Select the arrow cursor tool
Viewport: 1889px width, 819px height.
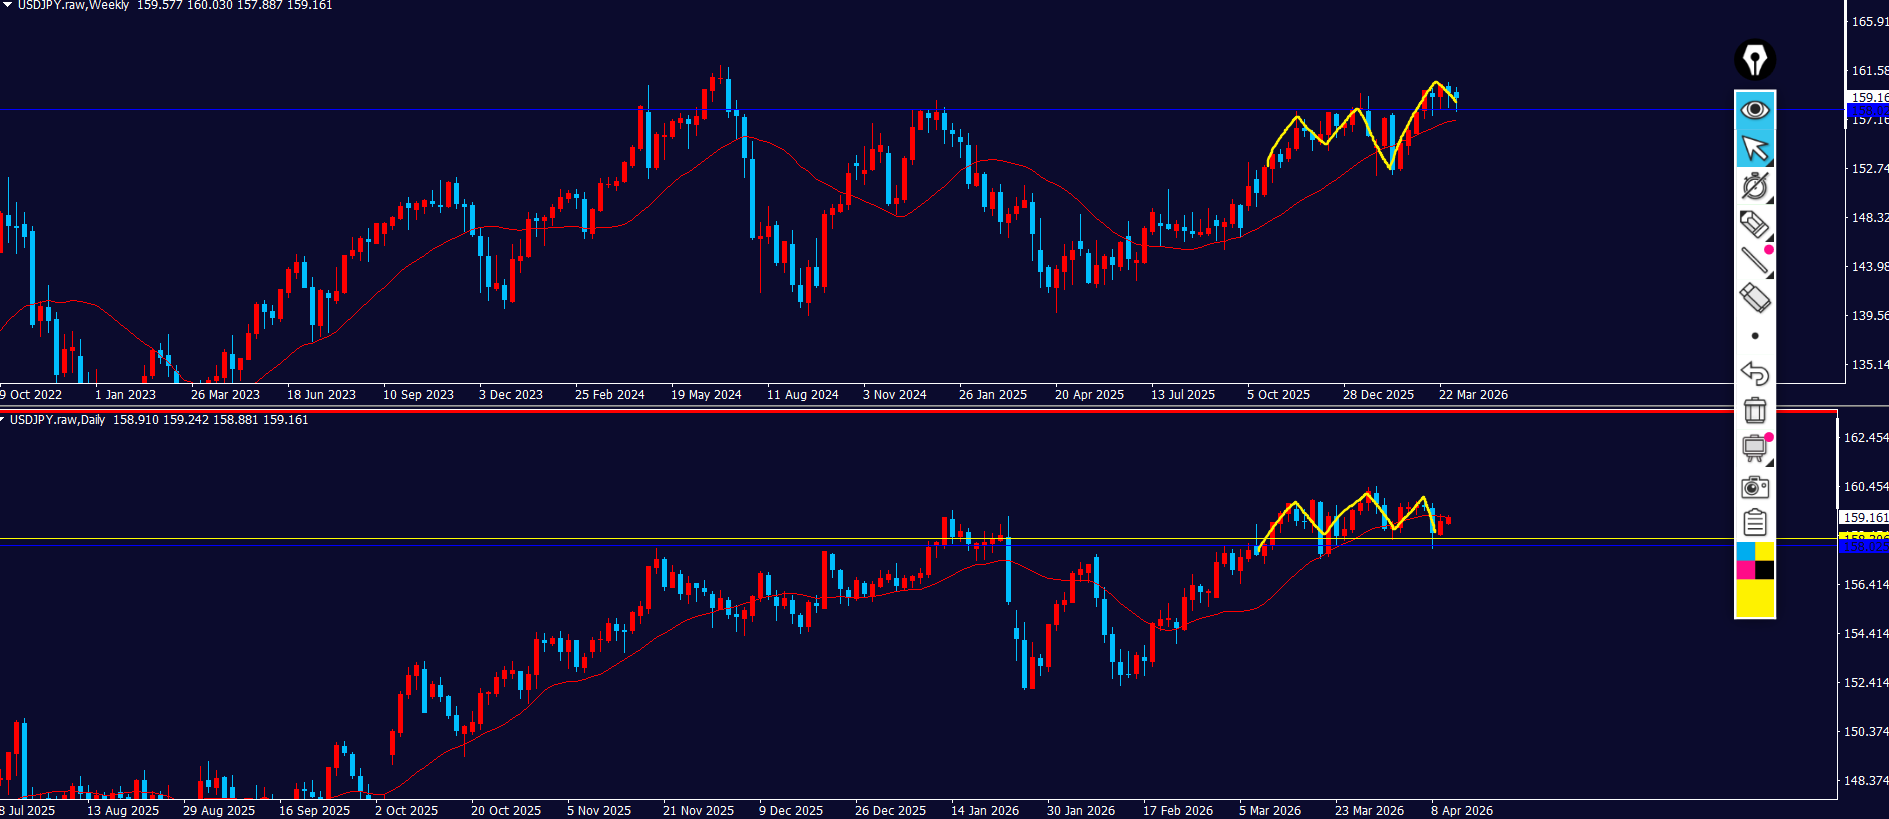(1754, 148)
